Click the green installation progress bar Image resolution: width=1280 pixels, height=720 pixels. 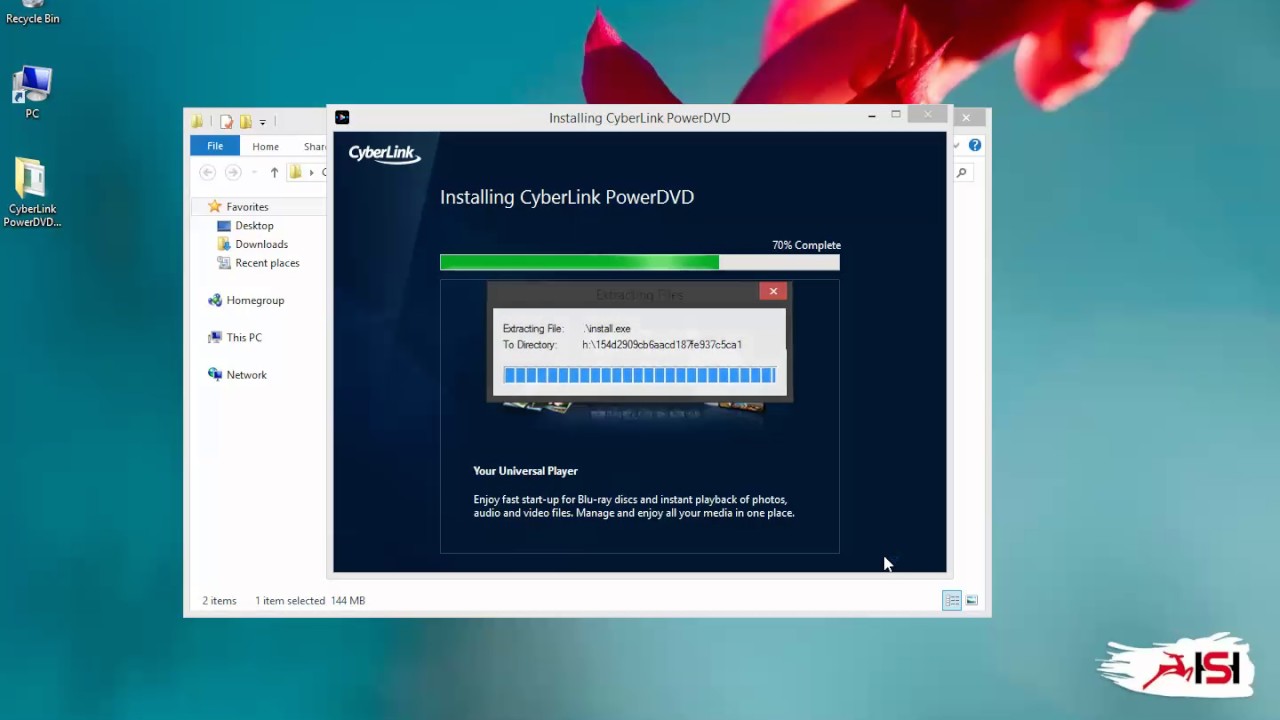[640, 262]
